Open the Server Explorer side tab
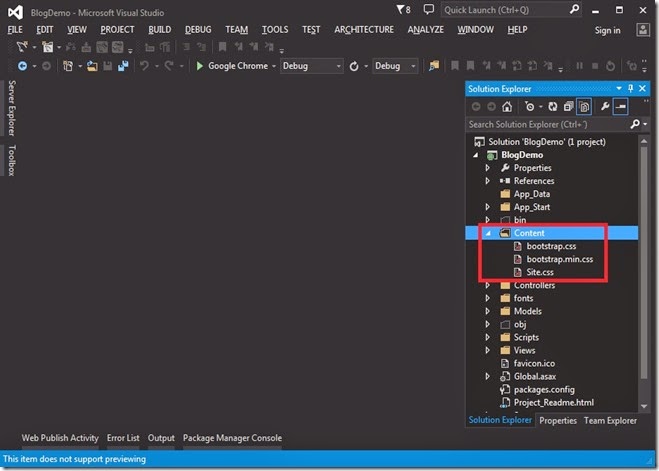 click(x=12, y=108)
